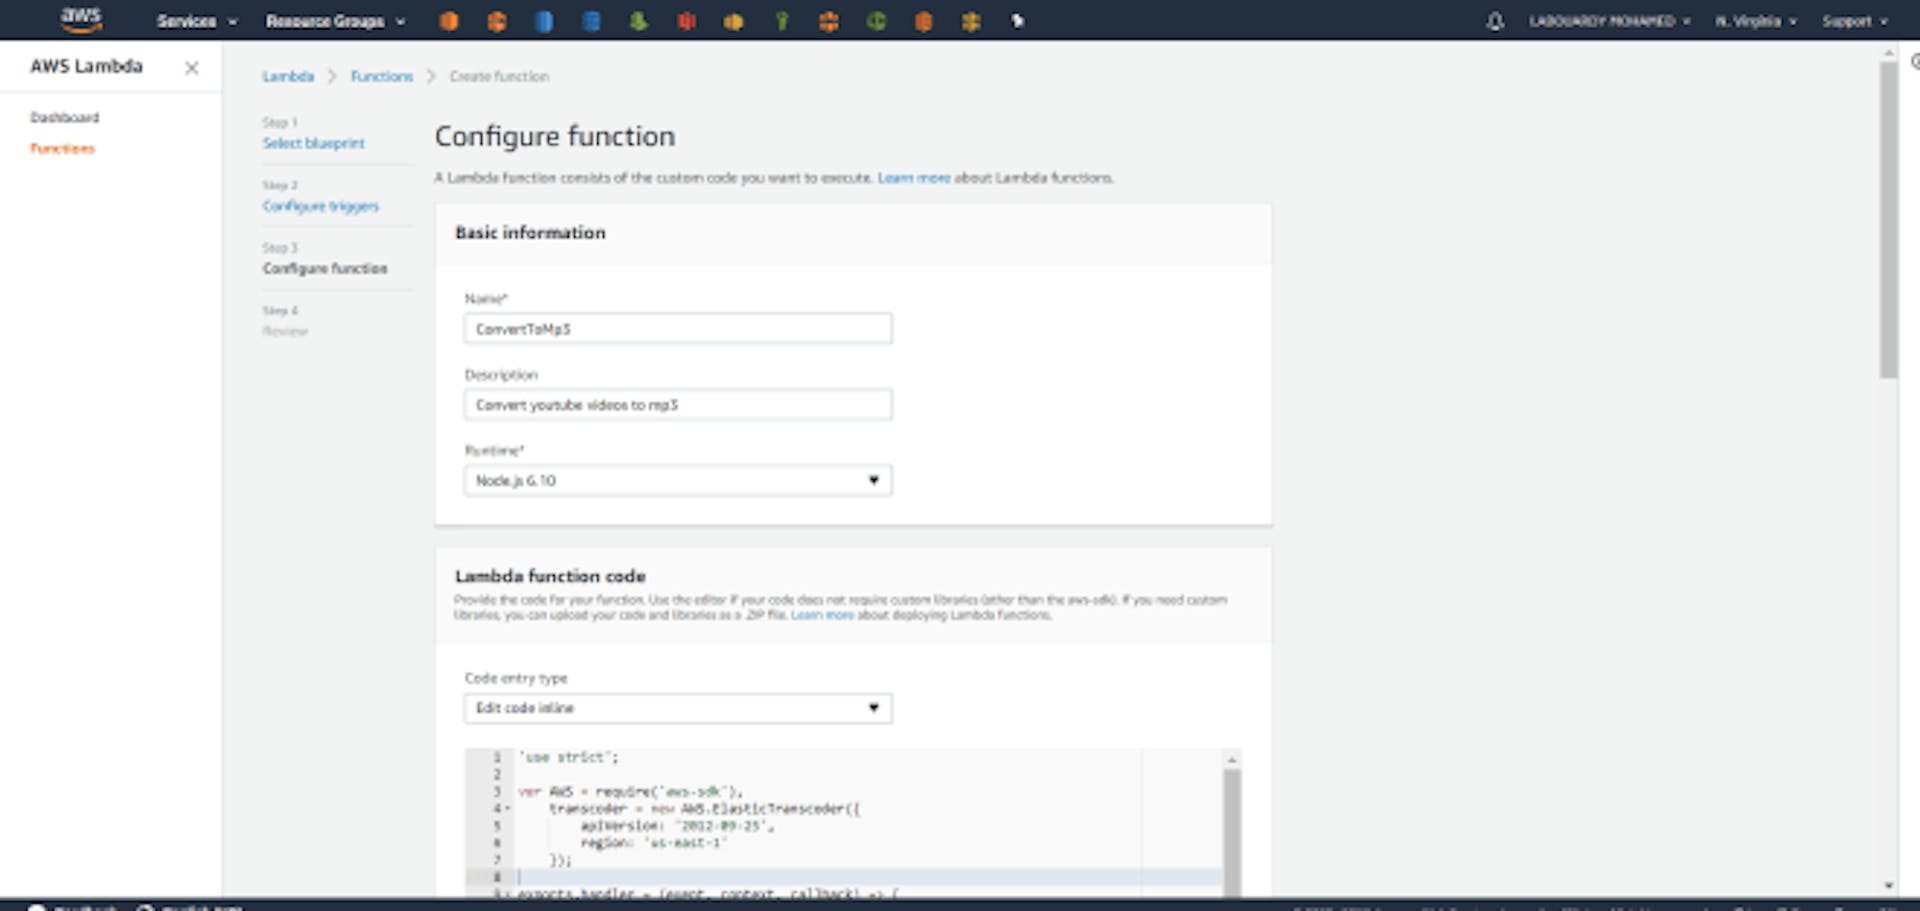Click the Name field containing ConvertToMp3
1920x911 pixels.
pos(677,329)
